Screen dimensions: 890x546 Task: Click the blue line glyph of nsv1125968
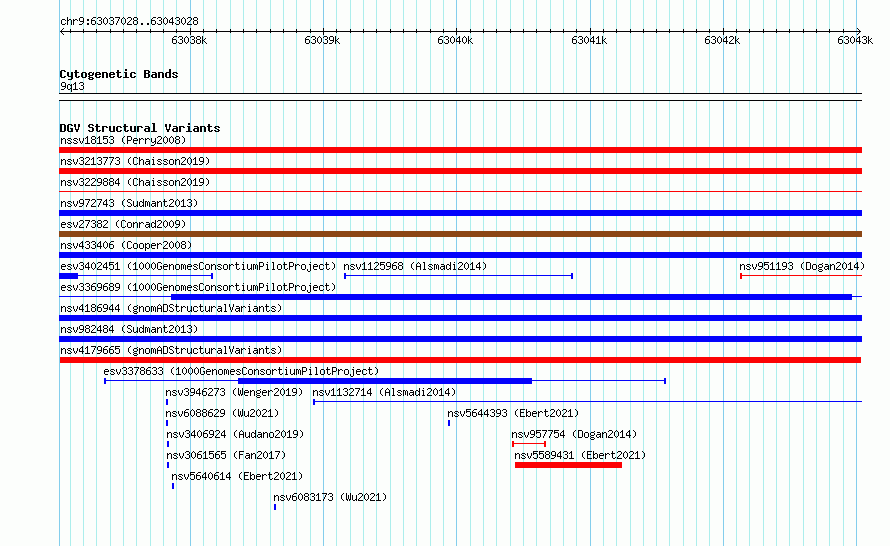459,276
